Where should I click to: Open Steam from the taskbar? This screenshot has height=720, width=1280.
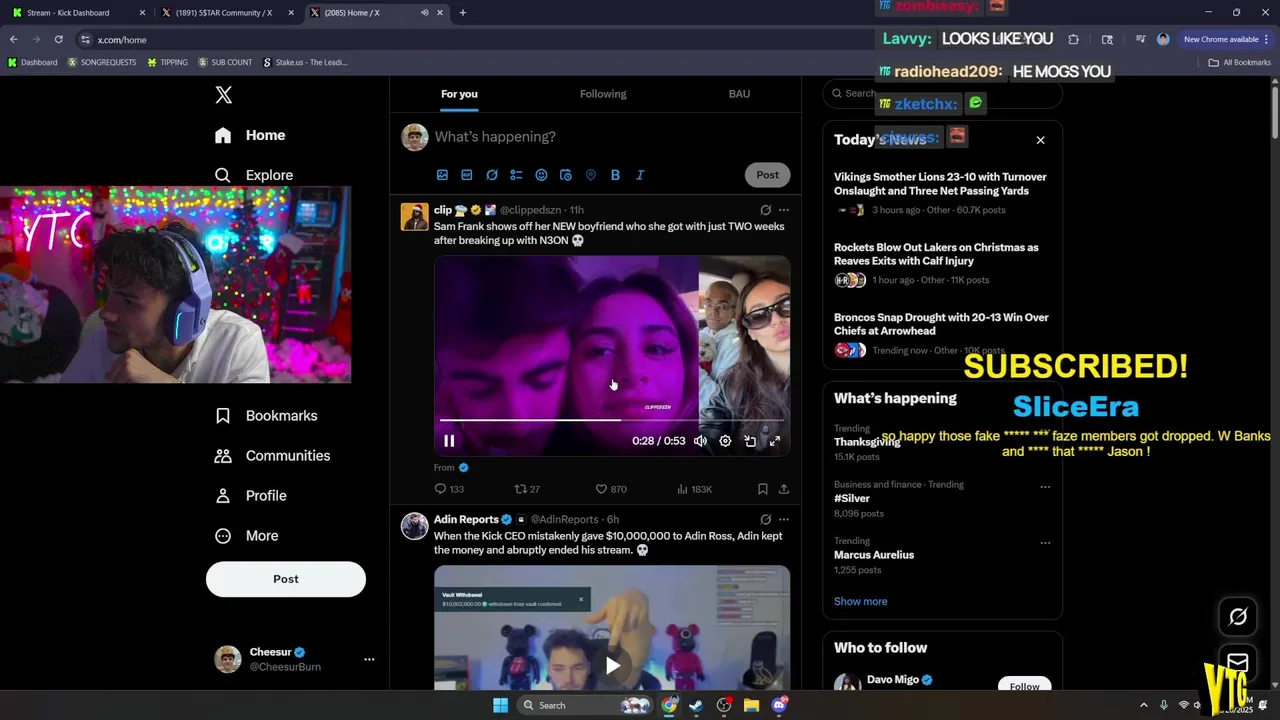(697, 706)
